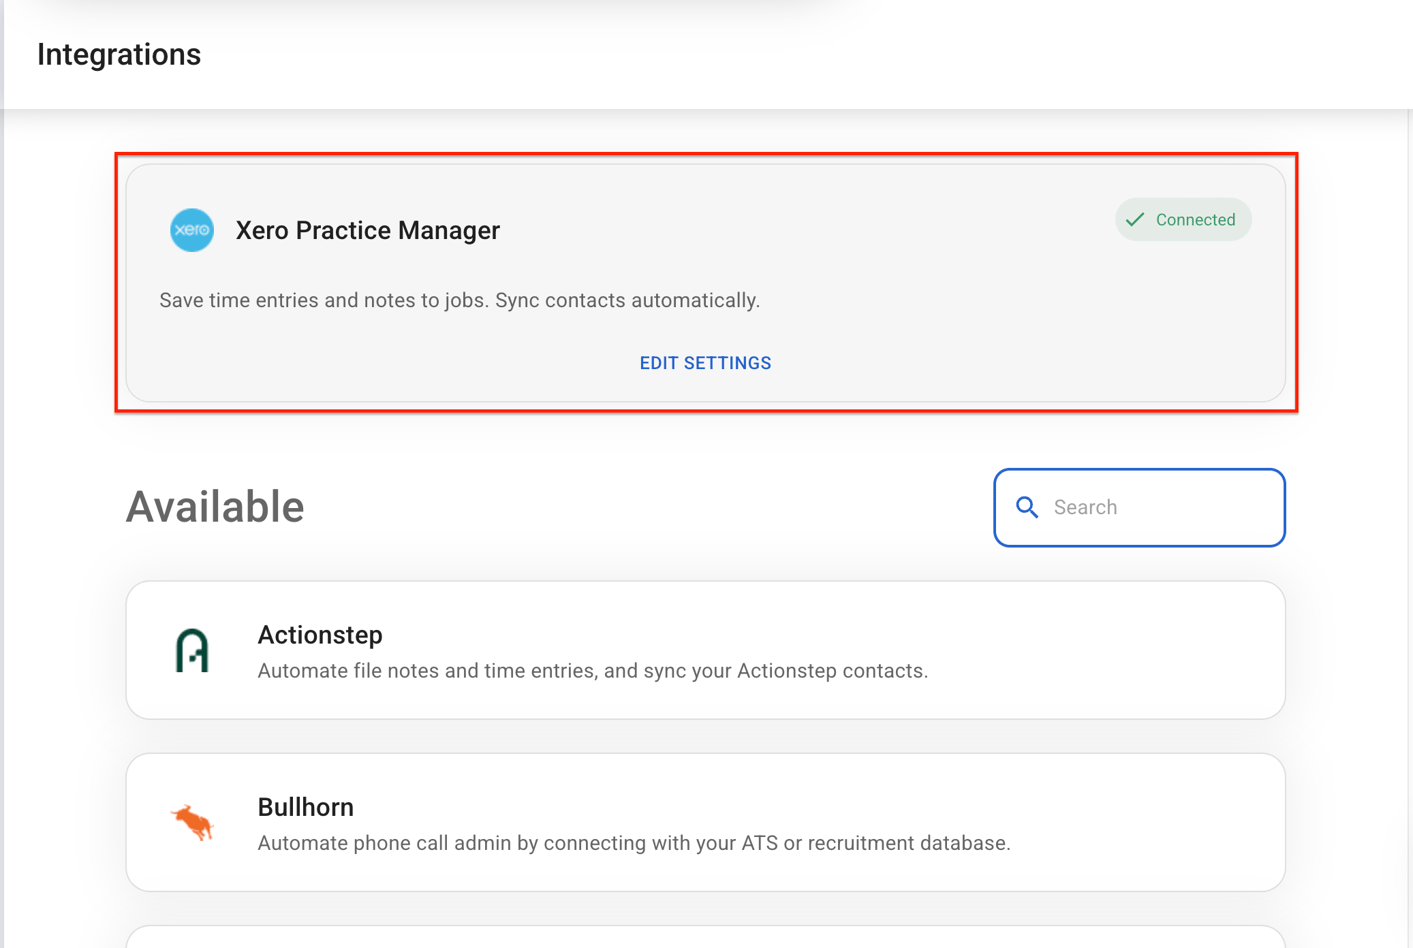This screenshot has width=1413, height=948.
Task: Open the Actionstep integration card
Action: tap(706, 649)
